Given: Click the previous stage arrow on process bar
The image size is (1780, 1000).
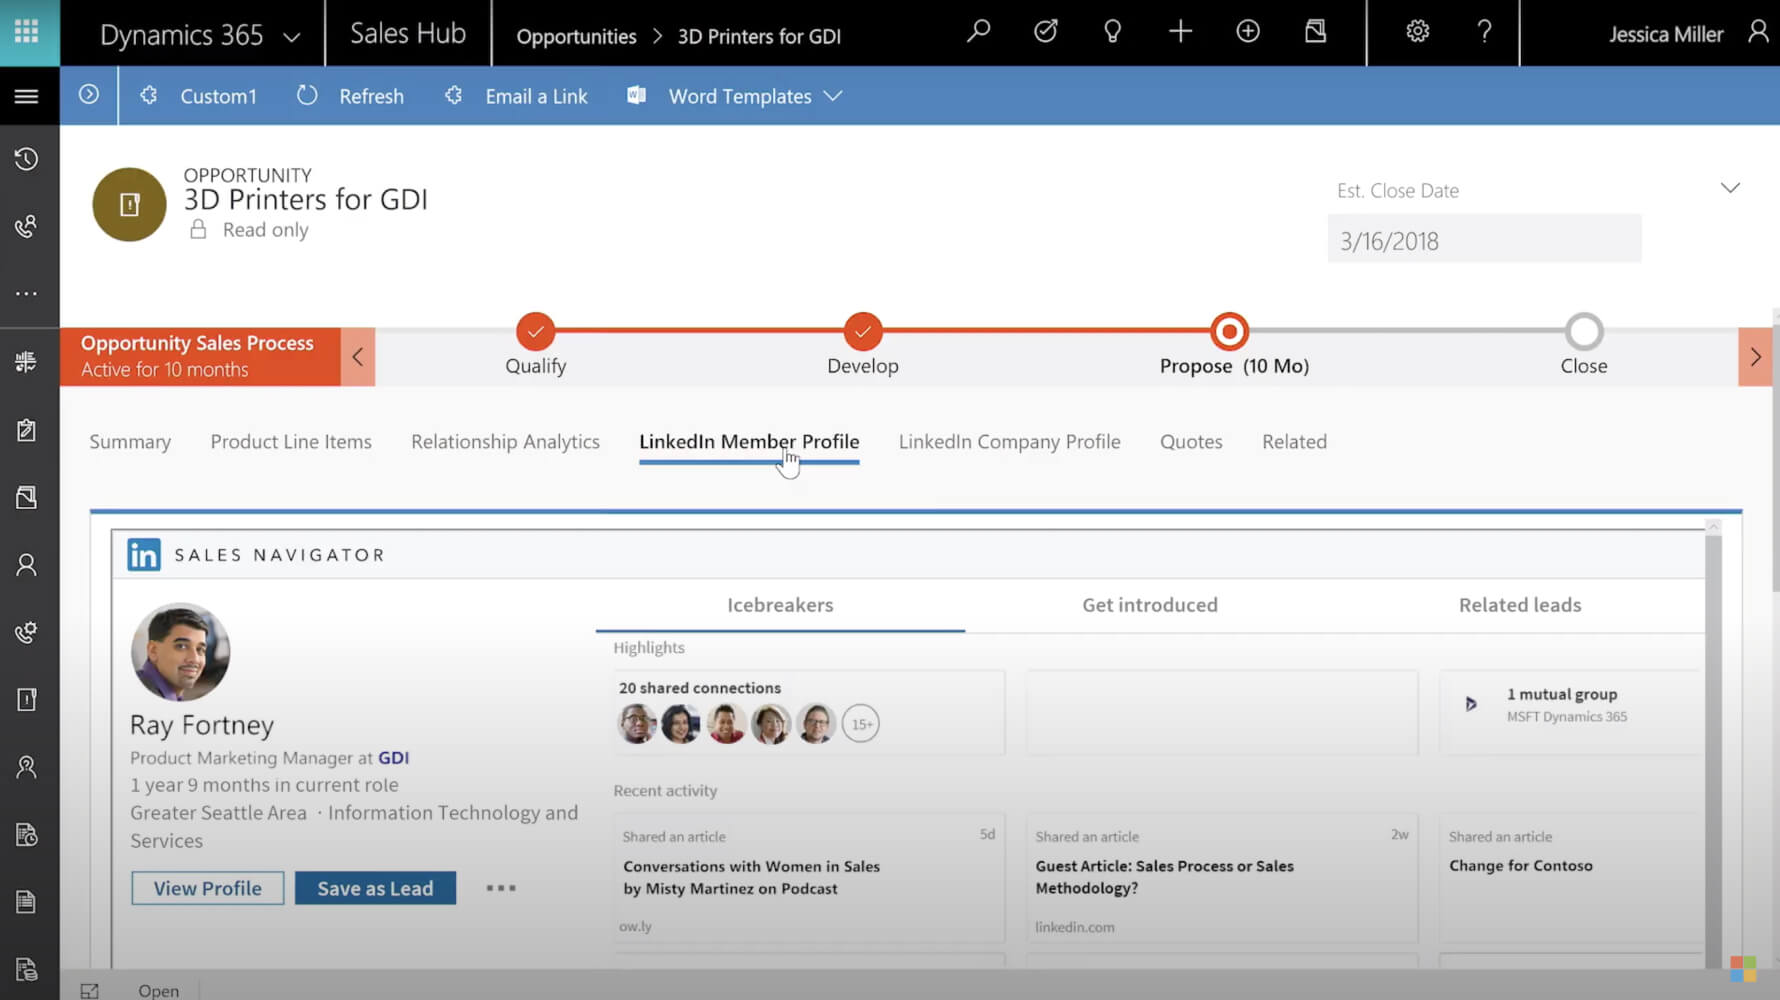Looking at the screenshot, I should [358, 356].
